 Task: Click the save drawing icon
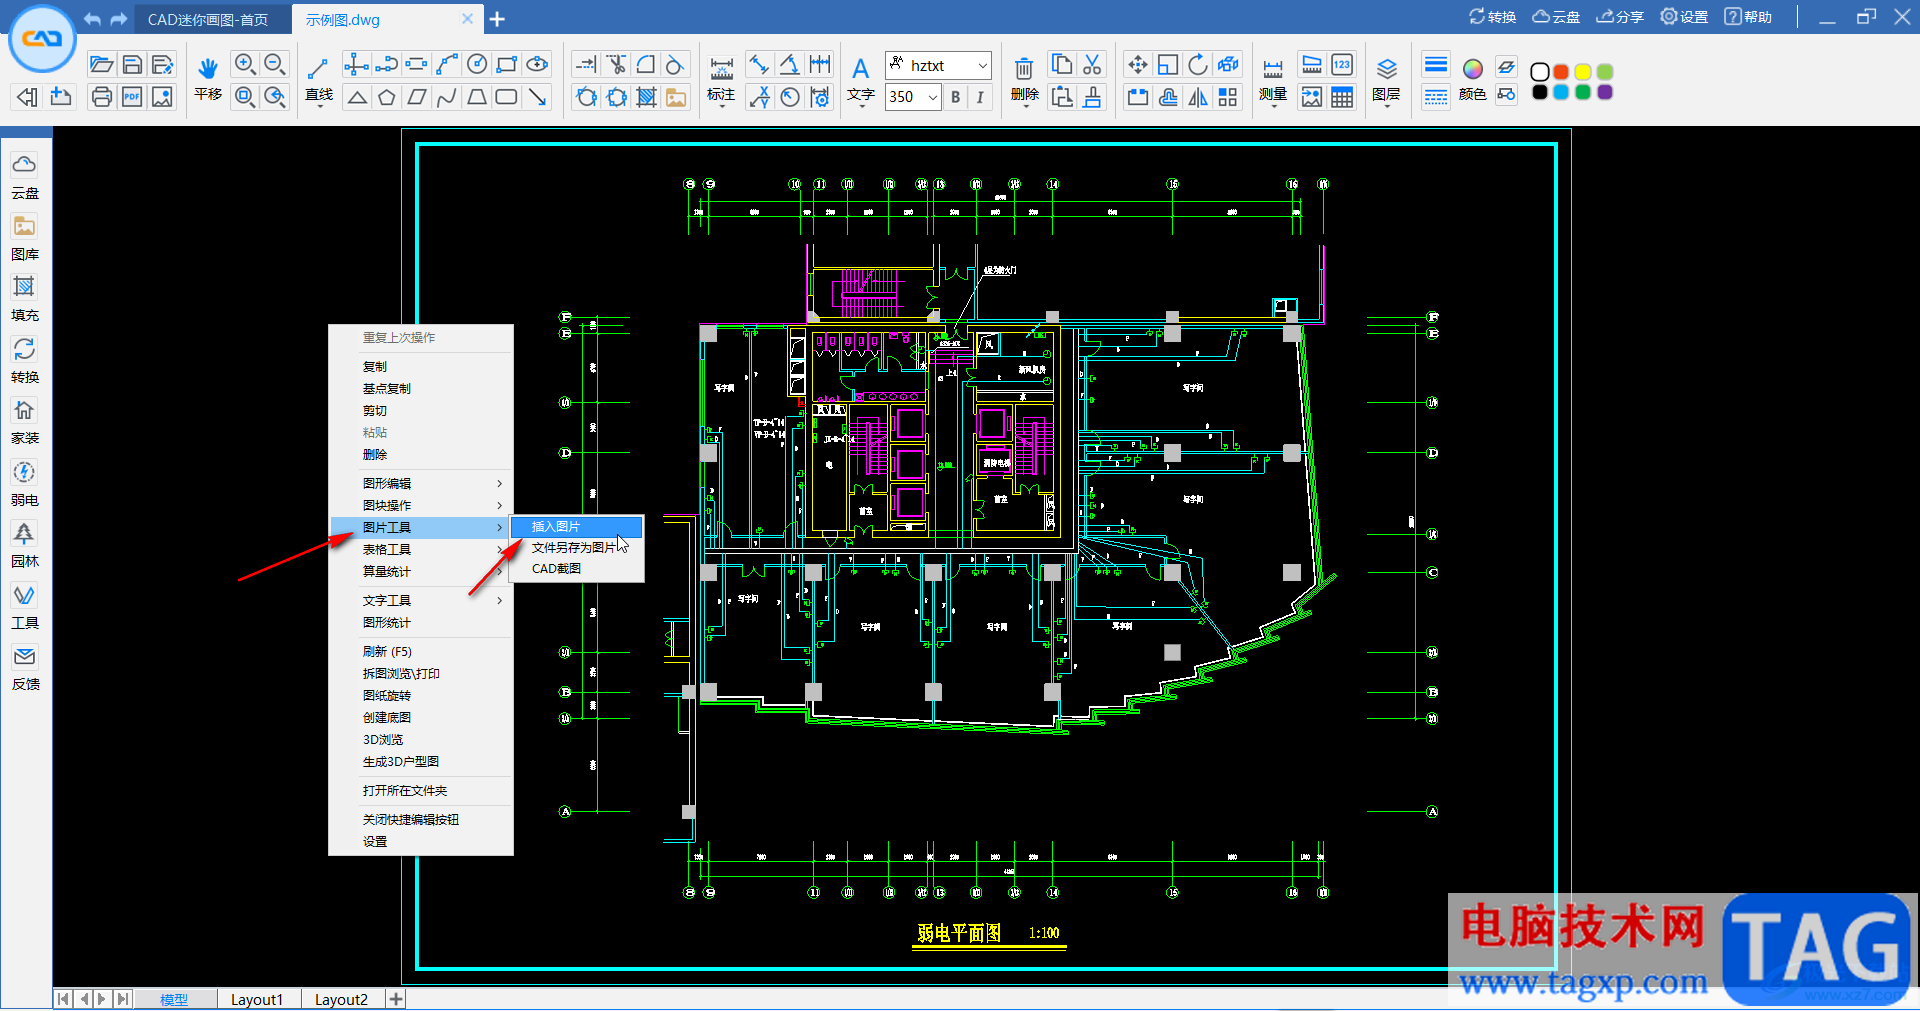132,65
